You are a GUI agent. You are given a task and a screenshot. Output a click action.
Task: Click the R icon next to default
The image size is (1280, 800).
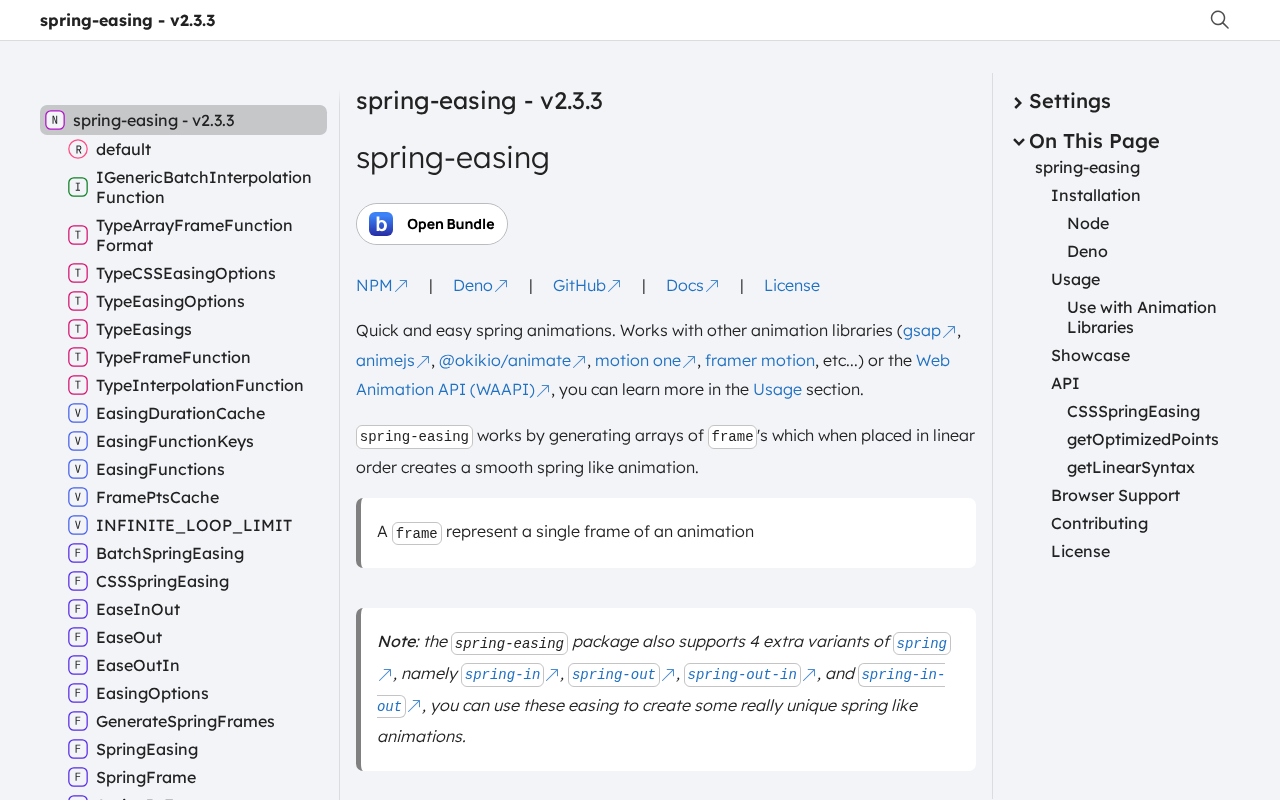coord(78,149)
